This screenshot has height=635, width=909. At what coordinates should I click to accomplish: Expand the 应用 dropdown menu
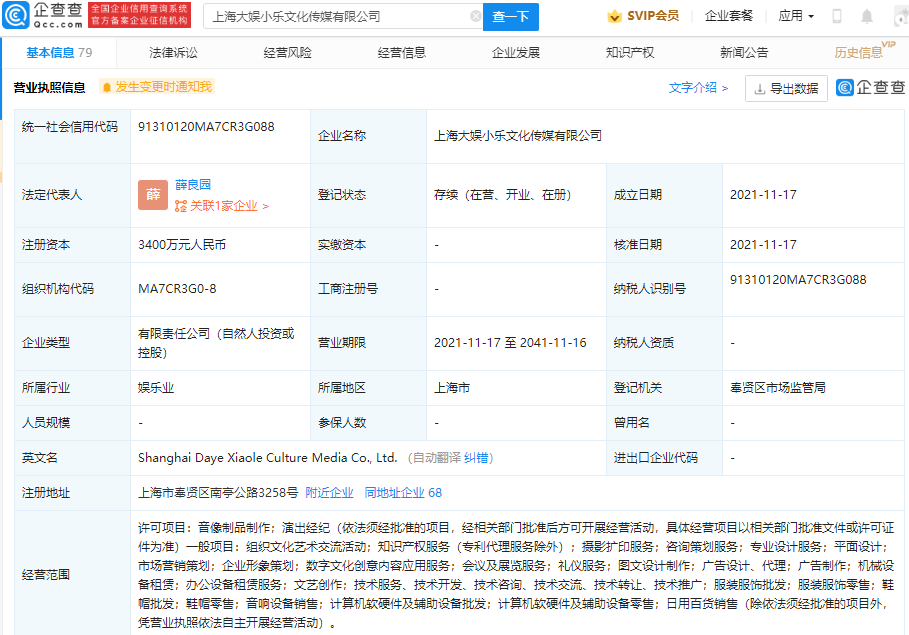[x=796, y=16]
